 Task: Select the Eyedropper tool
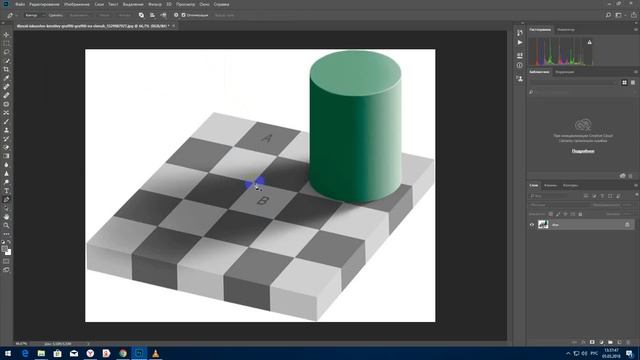pos(6,78)
